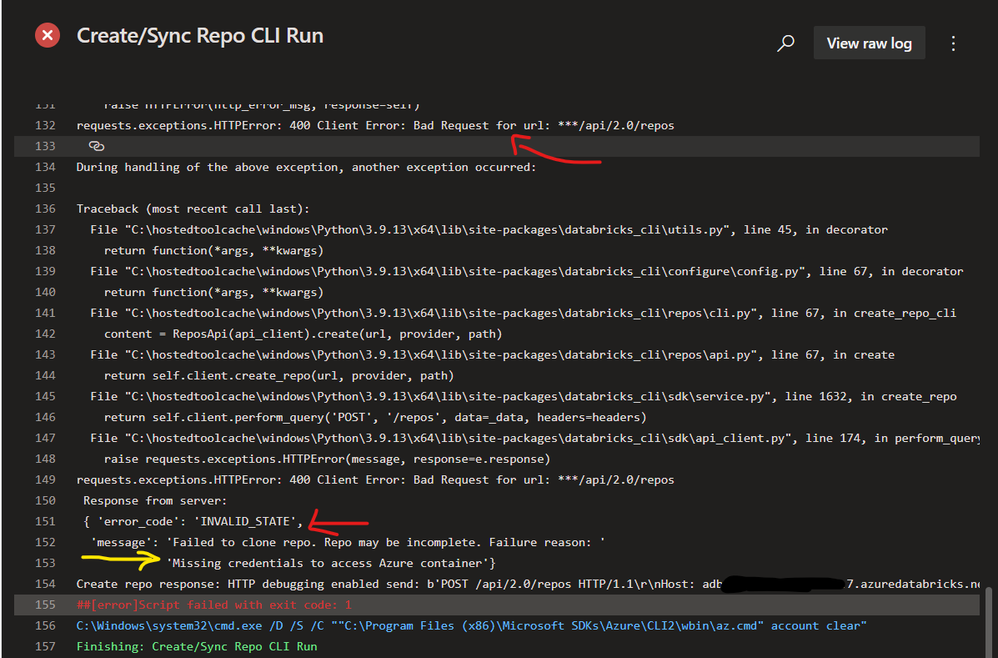Select the 'Traceback (most recent call last)' line

193,209
